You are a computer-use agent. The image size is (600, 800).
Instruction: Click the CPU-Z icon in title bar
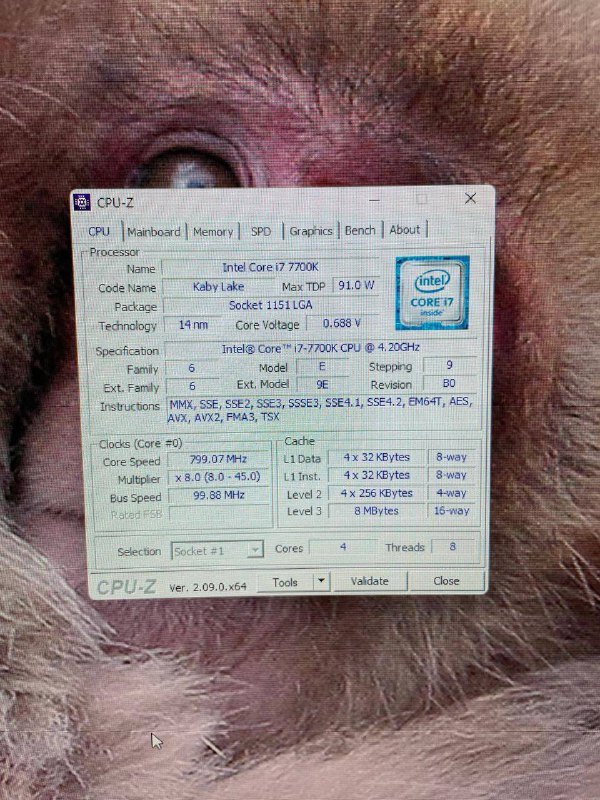click(x=83, y=202)
